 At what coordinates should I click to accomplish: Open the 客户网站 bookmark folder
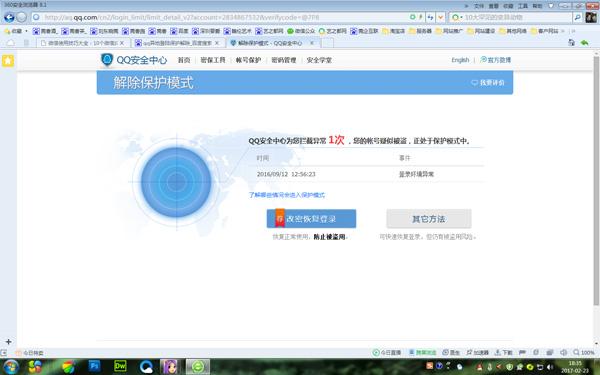tap(545, 31)
